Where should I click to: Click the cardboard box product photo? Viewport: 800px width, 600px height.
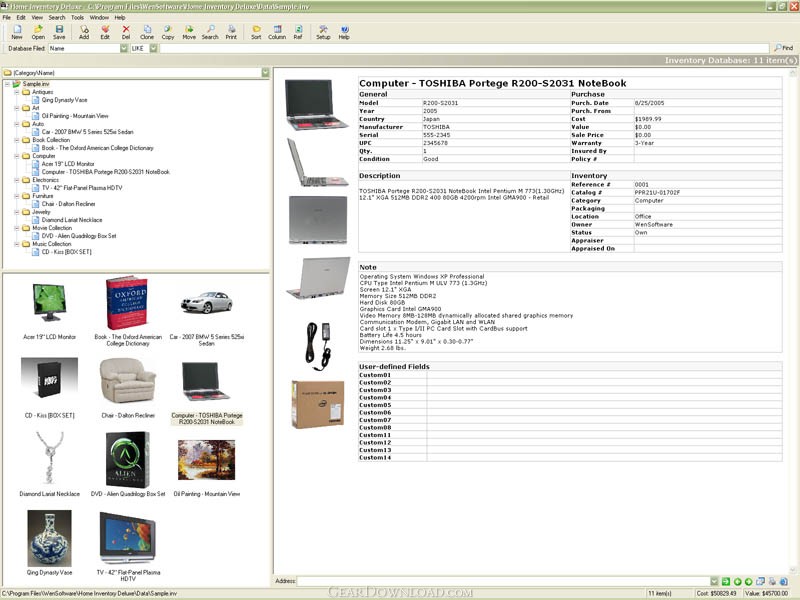pyautogui.click(x=318, y=404)
